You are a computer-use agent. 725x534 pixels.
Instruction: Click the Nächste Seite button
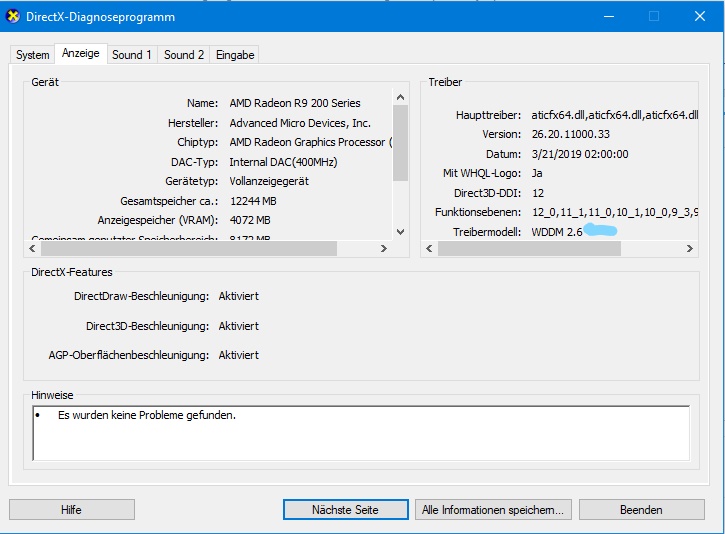[345, 509]
